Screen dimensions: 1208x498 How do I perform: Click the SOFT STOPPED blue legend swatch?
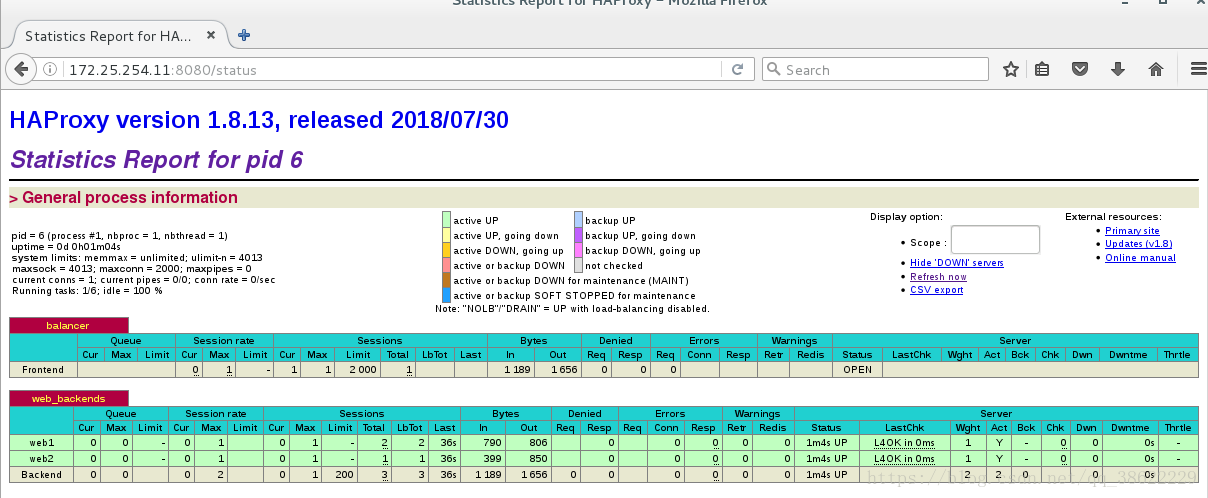[447, 296]
